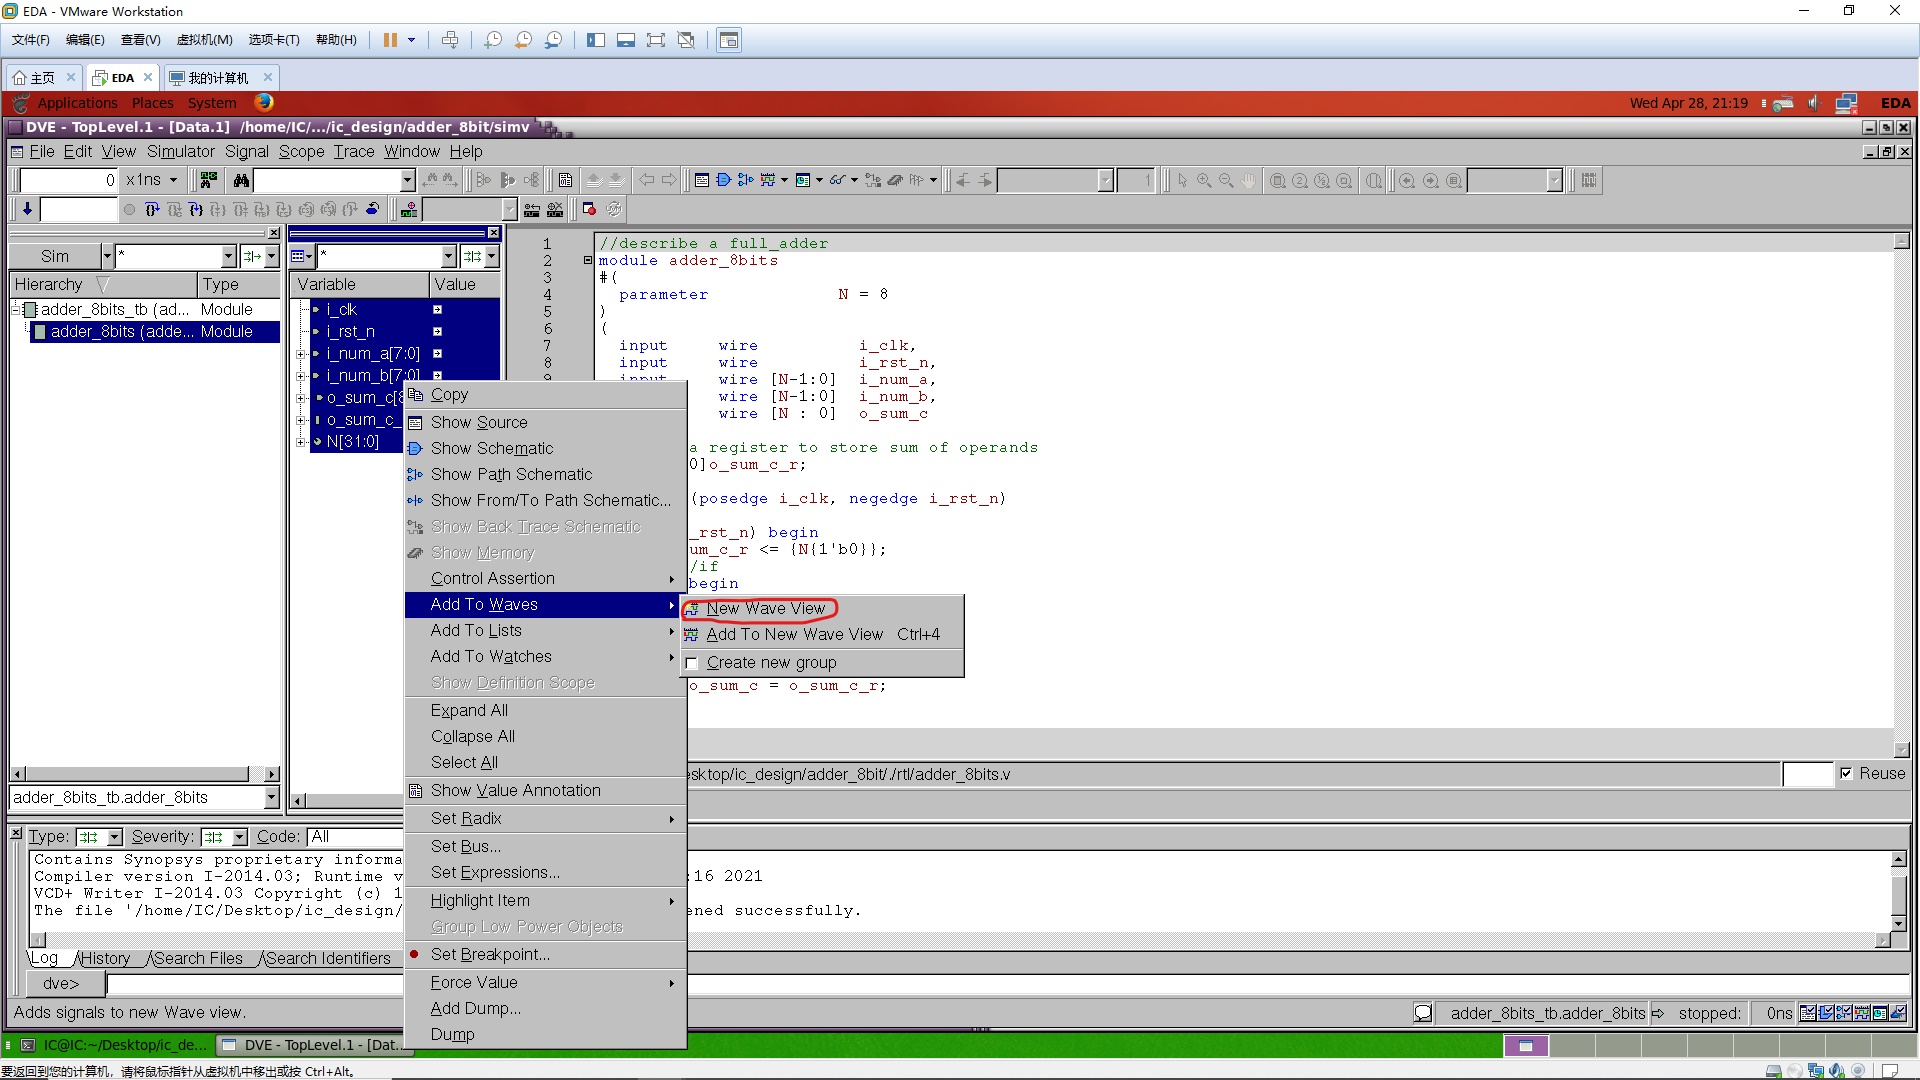Open the Severity filter dropdown
Viewport: 1920px width, 1080px height.
click(x=239, y=837)
